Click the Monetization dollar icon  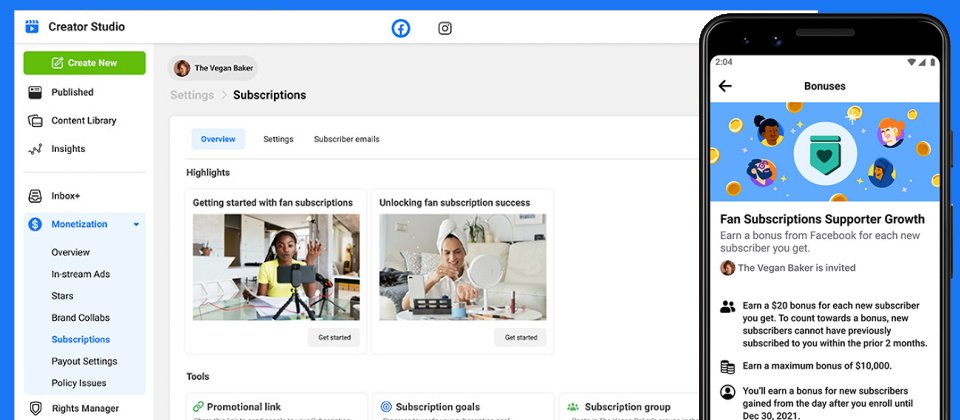click(x=36, y=224)
